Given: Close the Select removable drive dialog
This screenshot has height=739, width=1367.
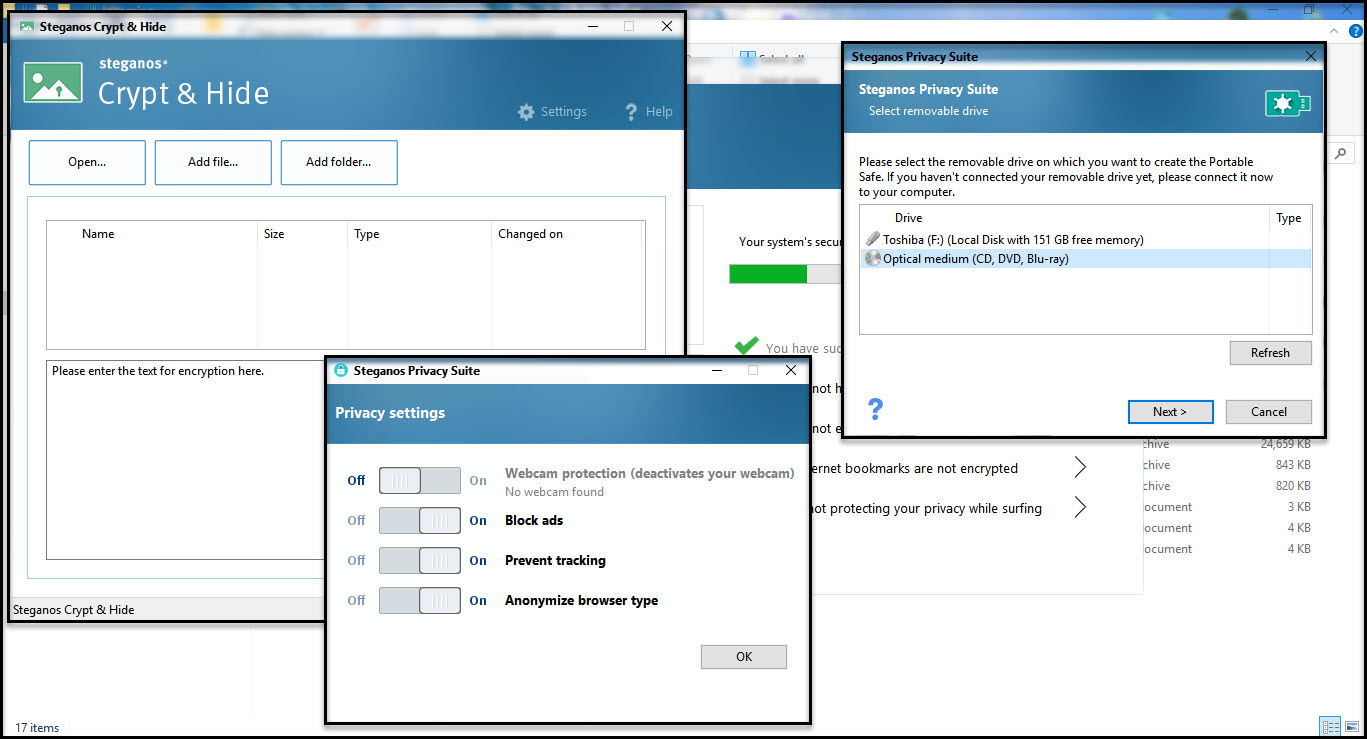Looking at the screenshot, I should pyautogui.click(x=1310, y=57).
